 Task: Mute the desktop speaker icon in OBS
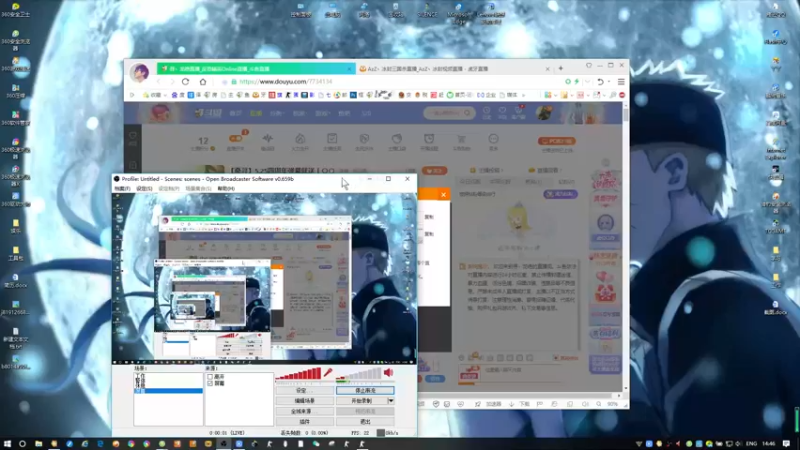388,373
